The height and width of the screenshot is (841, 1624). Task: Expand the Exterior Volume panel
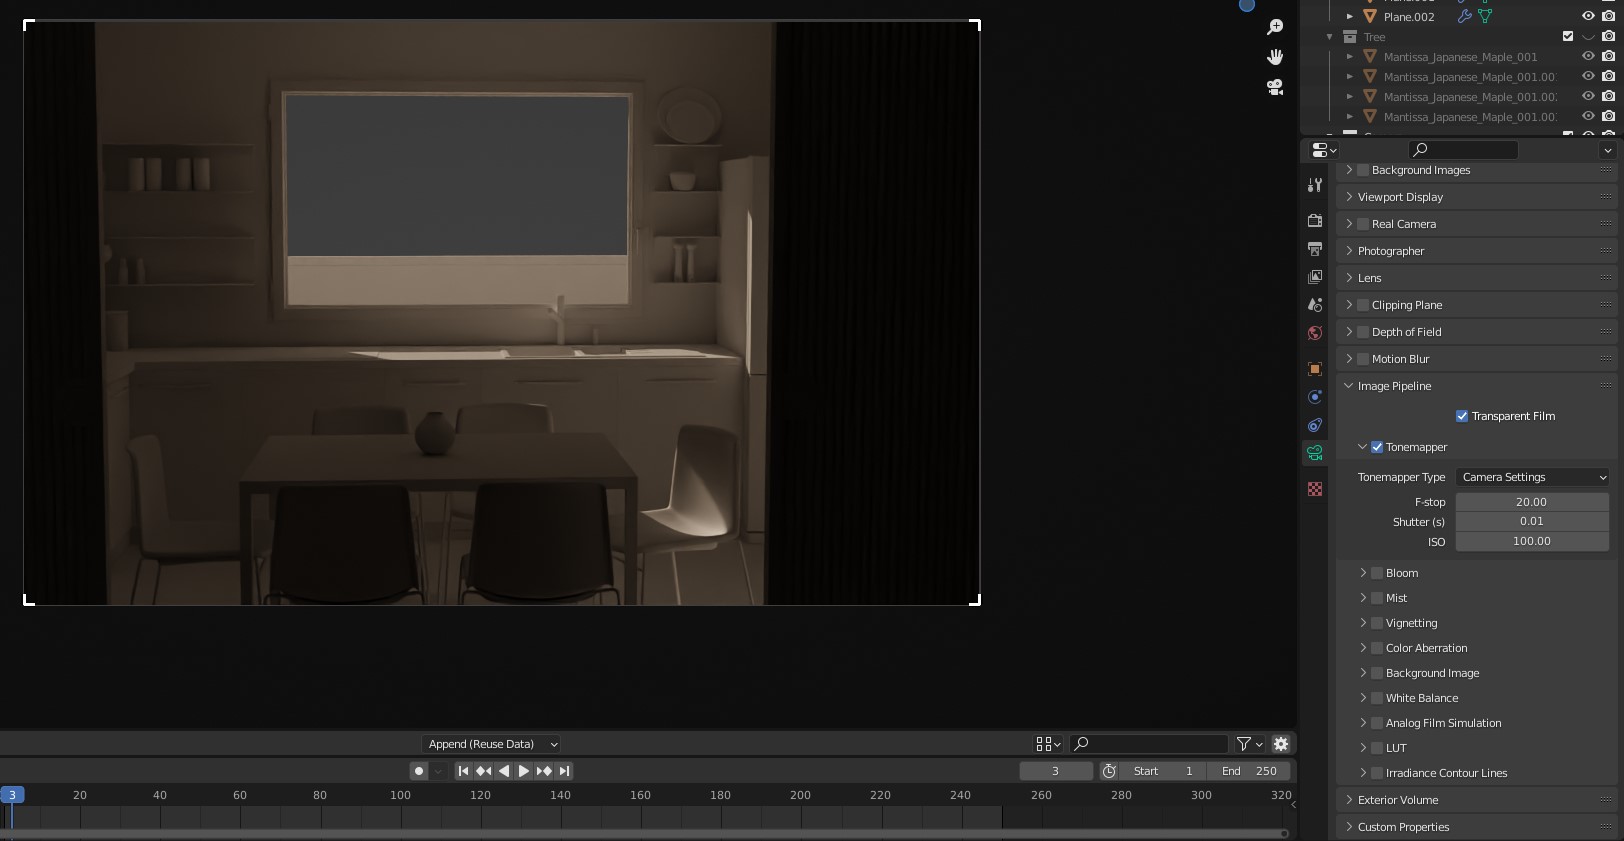pos(1397,800)
